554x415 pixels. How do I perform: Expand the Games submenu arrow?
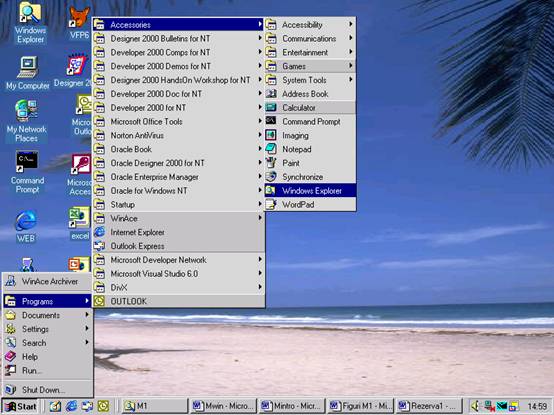350,66
